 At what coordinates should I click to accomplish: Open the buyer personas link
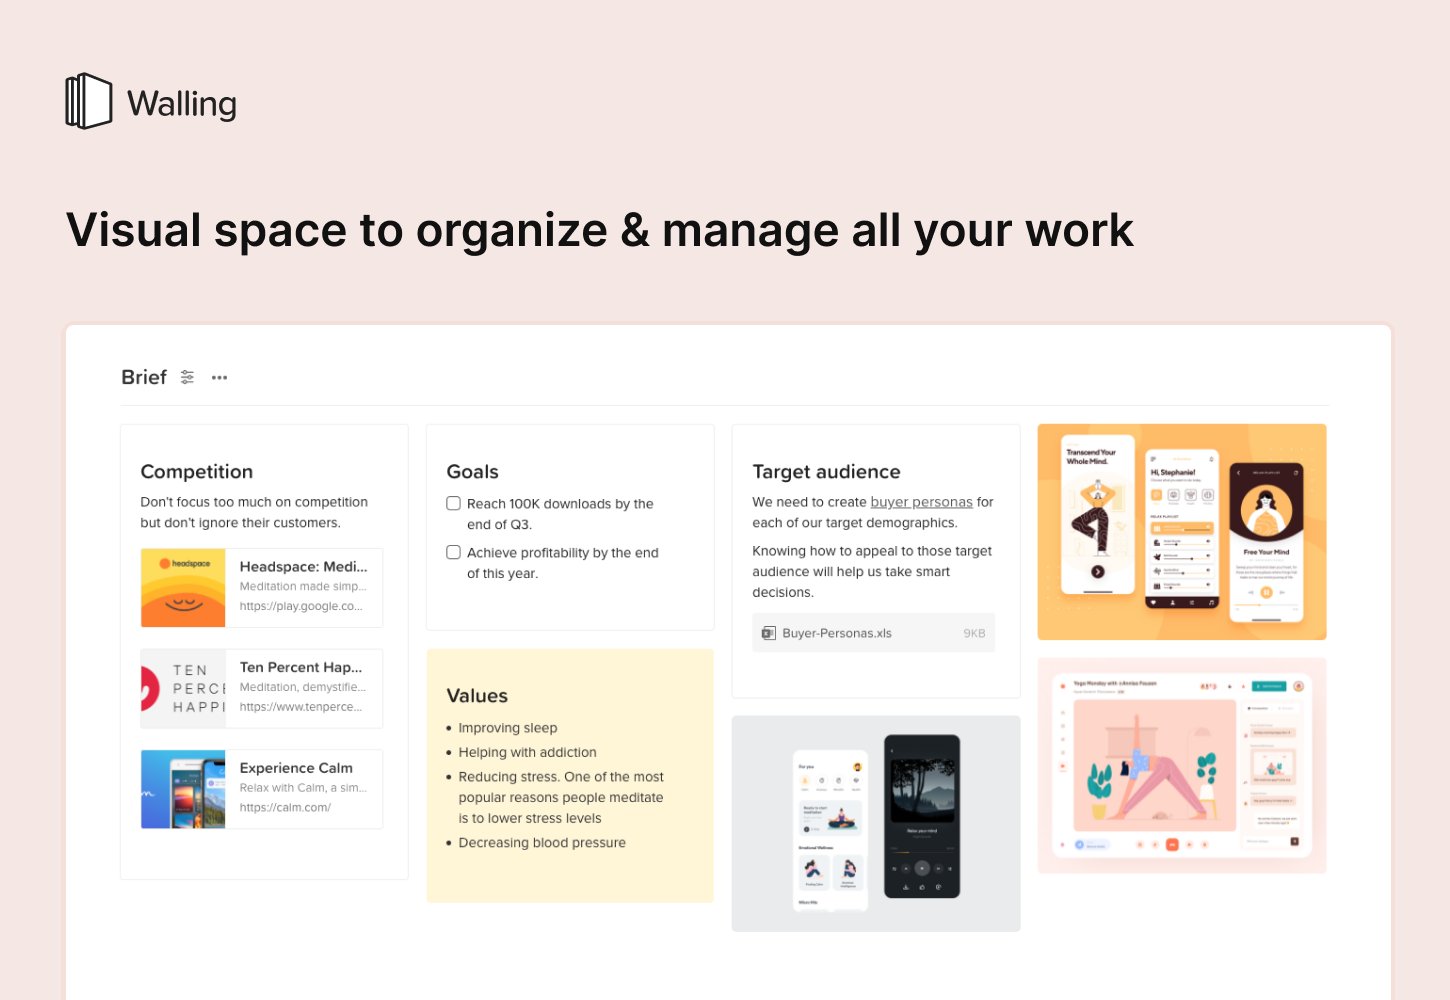coord(921,502)
